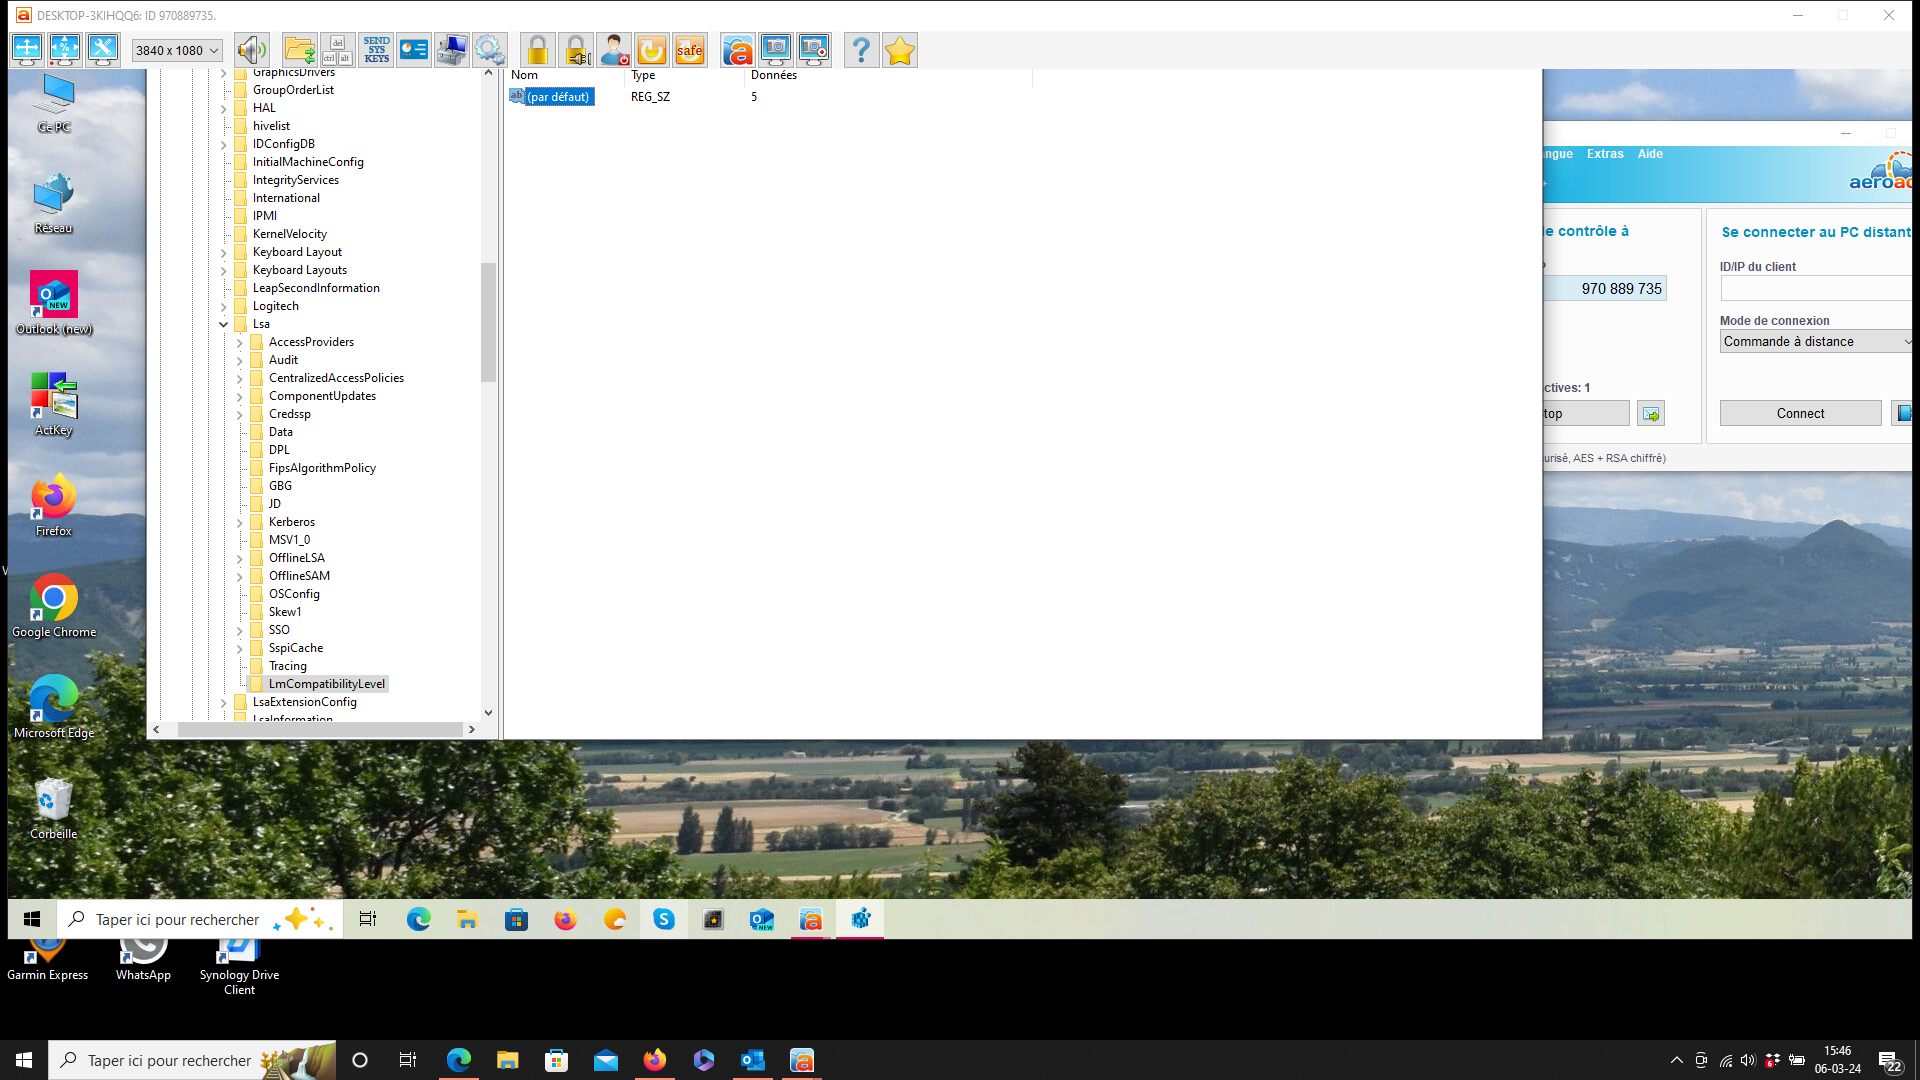
Task: Click the Send Sys Keys button
Action: point(376,50)
